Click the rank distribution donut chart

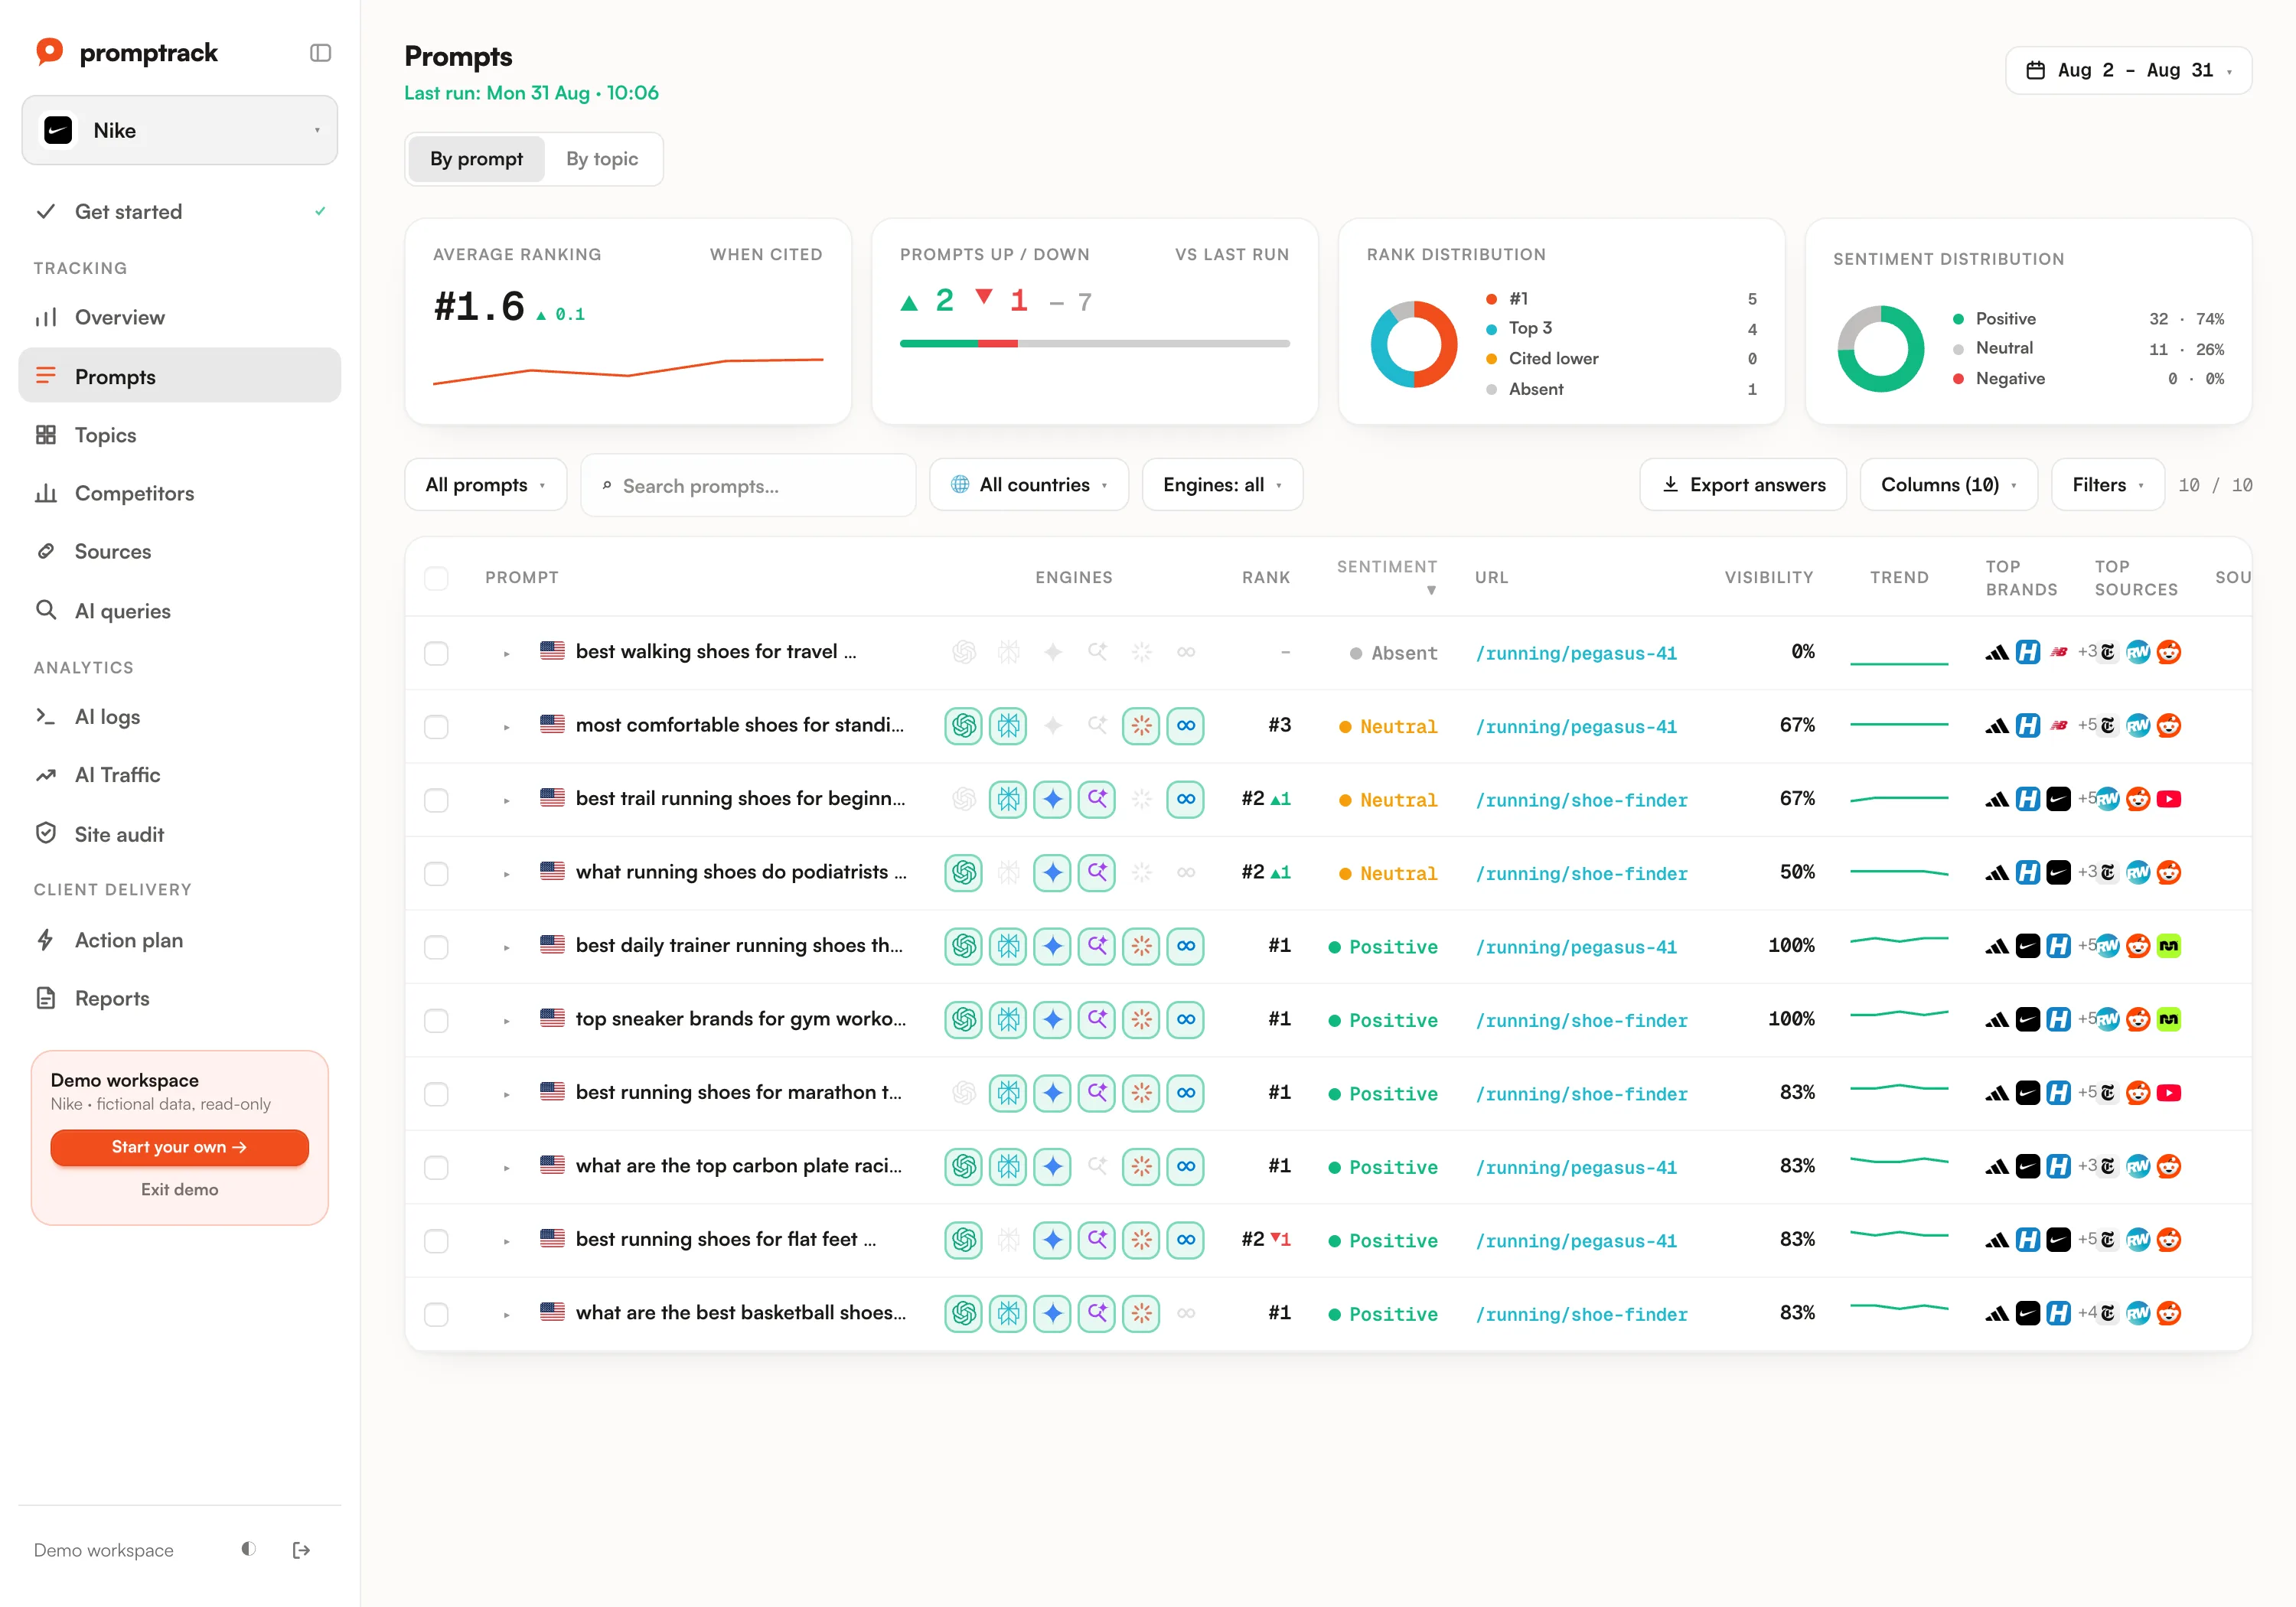pos(1413,344)
